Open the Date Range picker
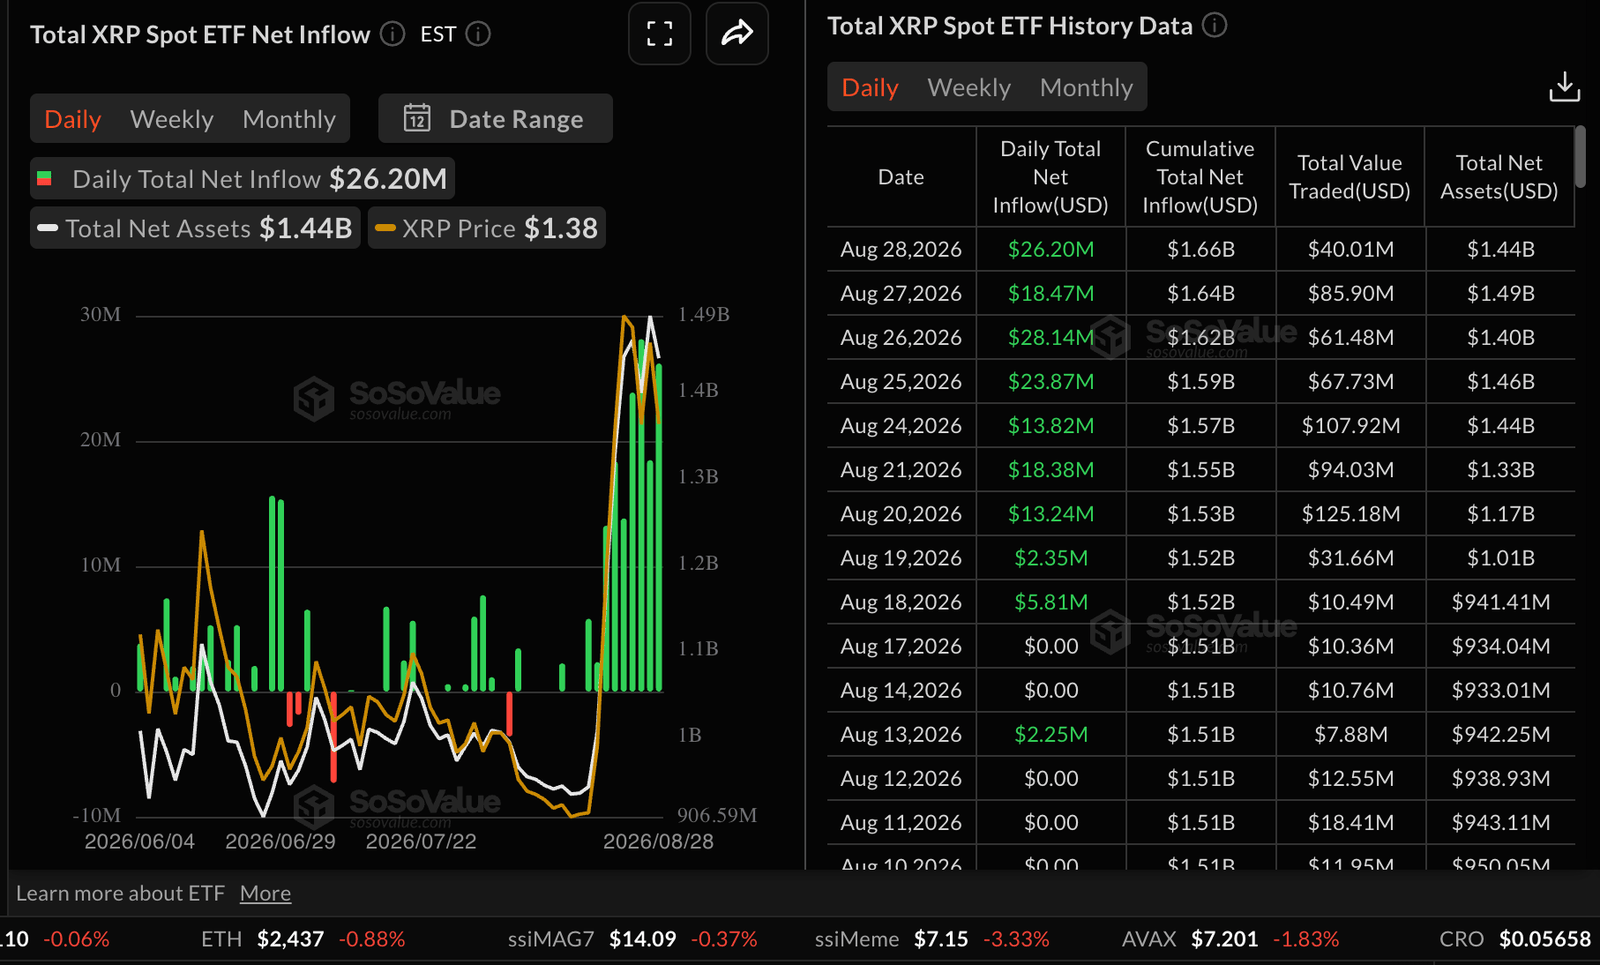The image size is (1600, 965). click(x=495, y=119)
